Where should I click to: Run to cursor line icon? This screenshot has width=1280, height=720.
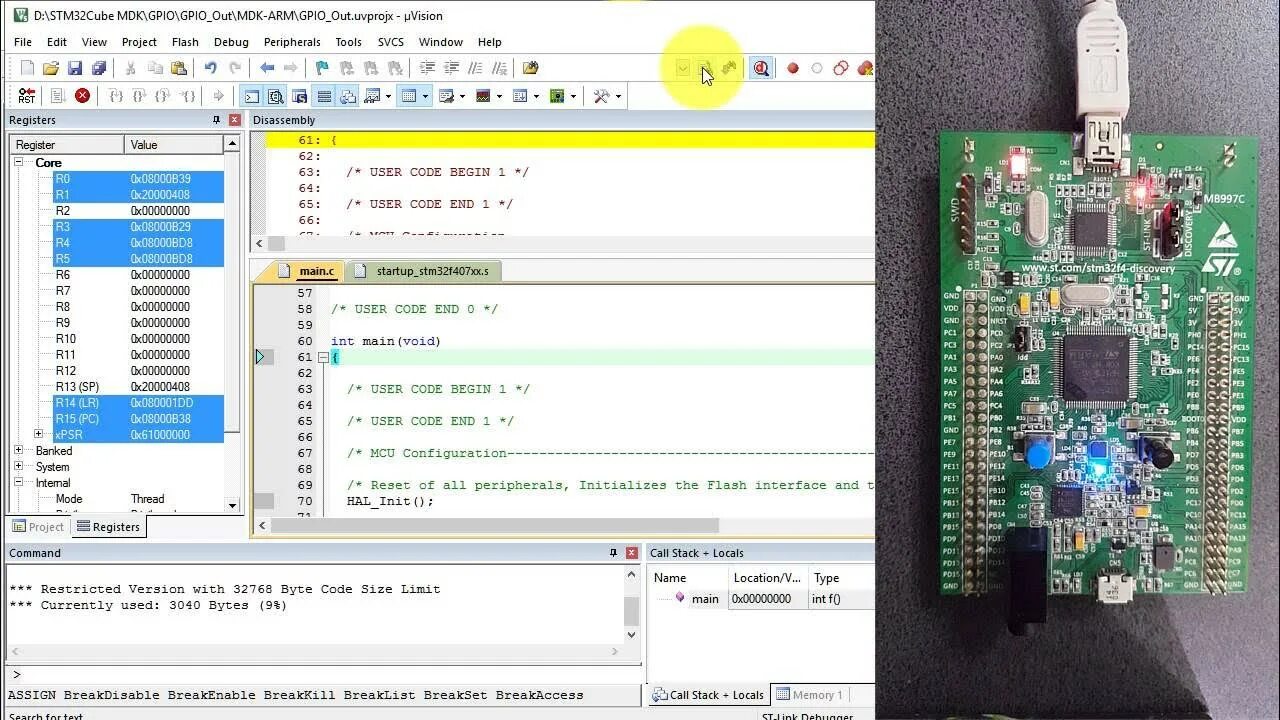coord(188,96)
